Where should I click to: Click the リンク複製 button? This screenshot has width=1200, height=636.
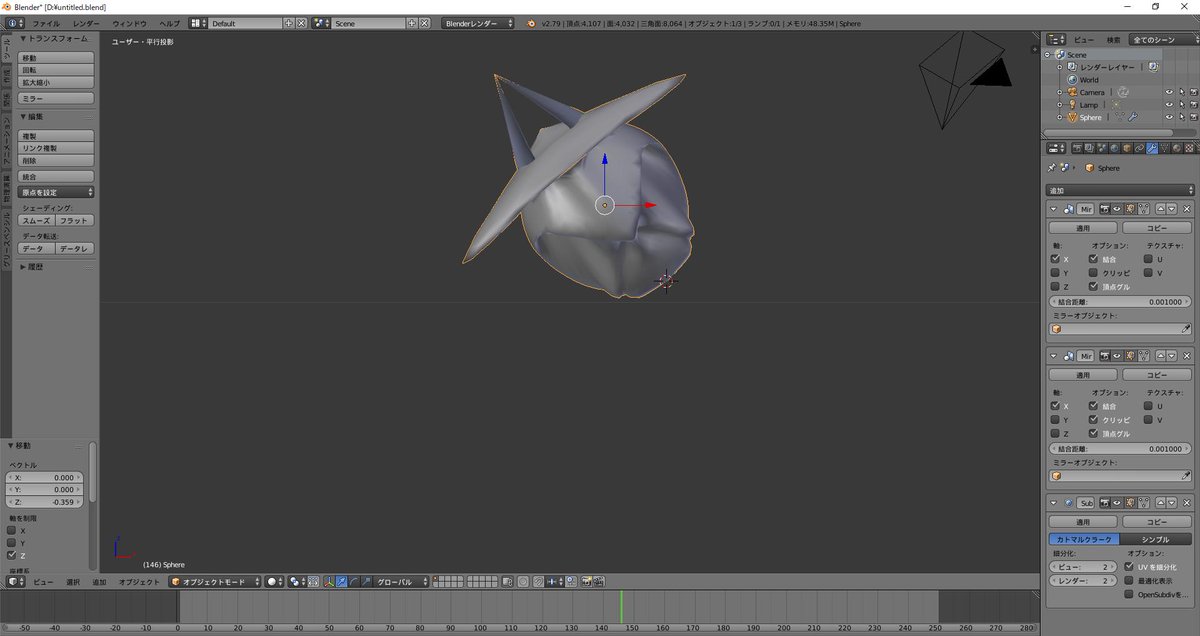[57, 148]
